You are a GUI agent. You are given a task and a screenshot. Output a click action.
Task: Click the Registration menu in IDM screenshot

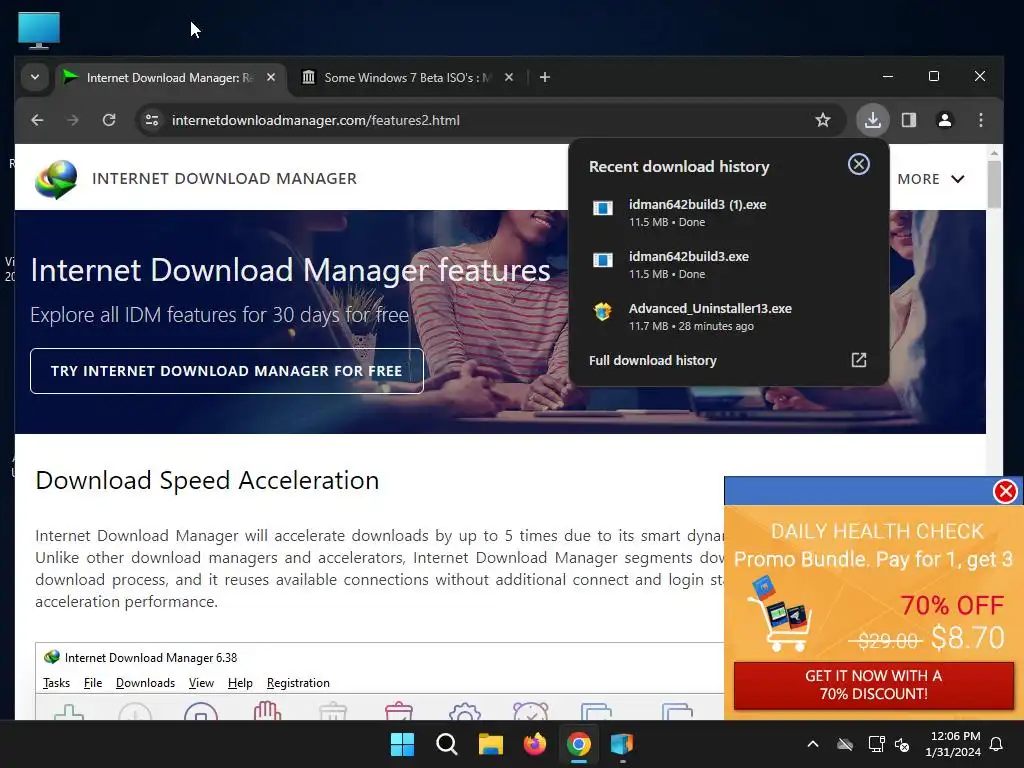click(298, 682)
